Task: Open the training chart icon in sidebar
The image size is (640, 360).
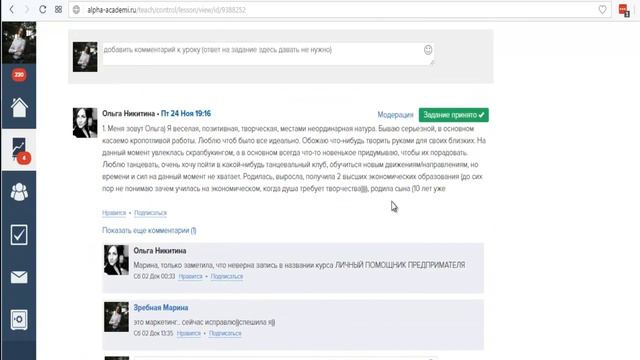Action: click(x=19, y=149)
